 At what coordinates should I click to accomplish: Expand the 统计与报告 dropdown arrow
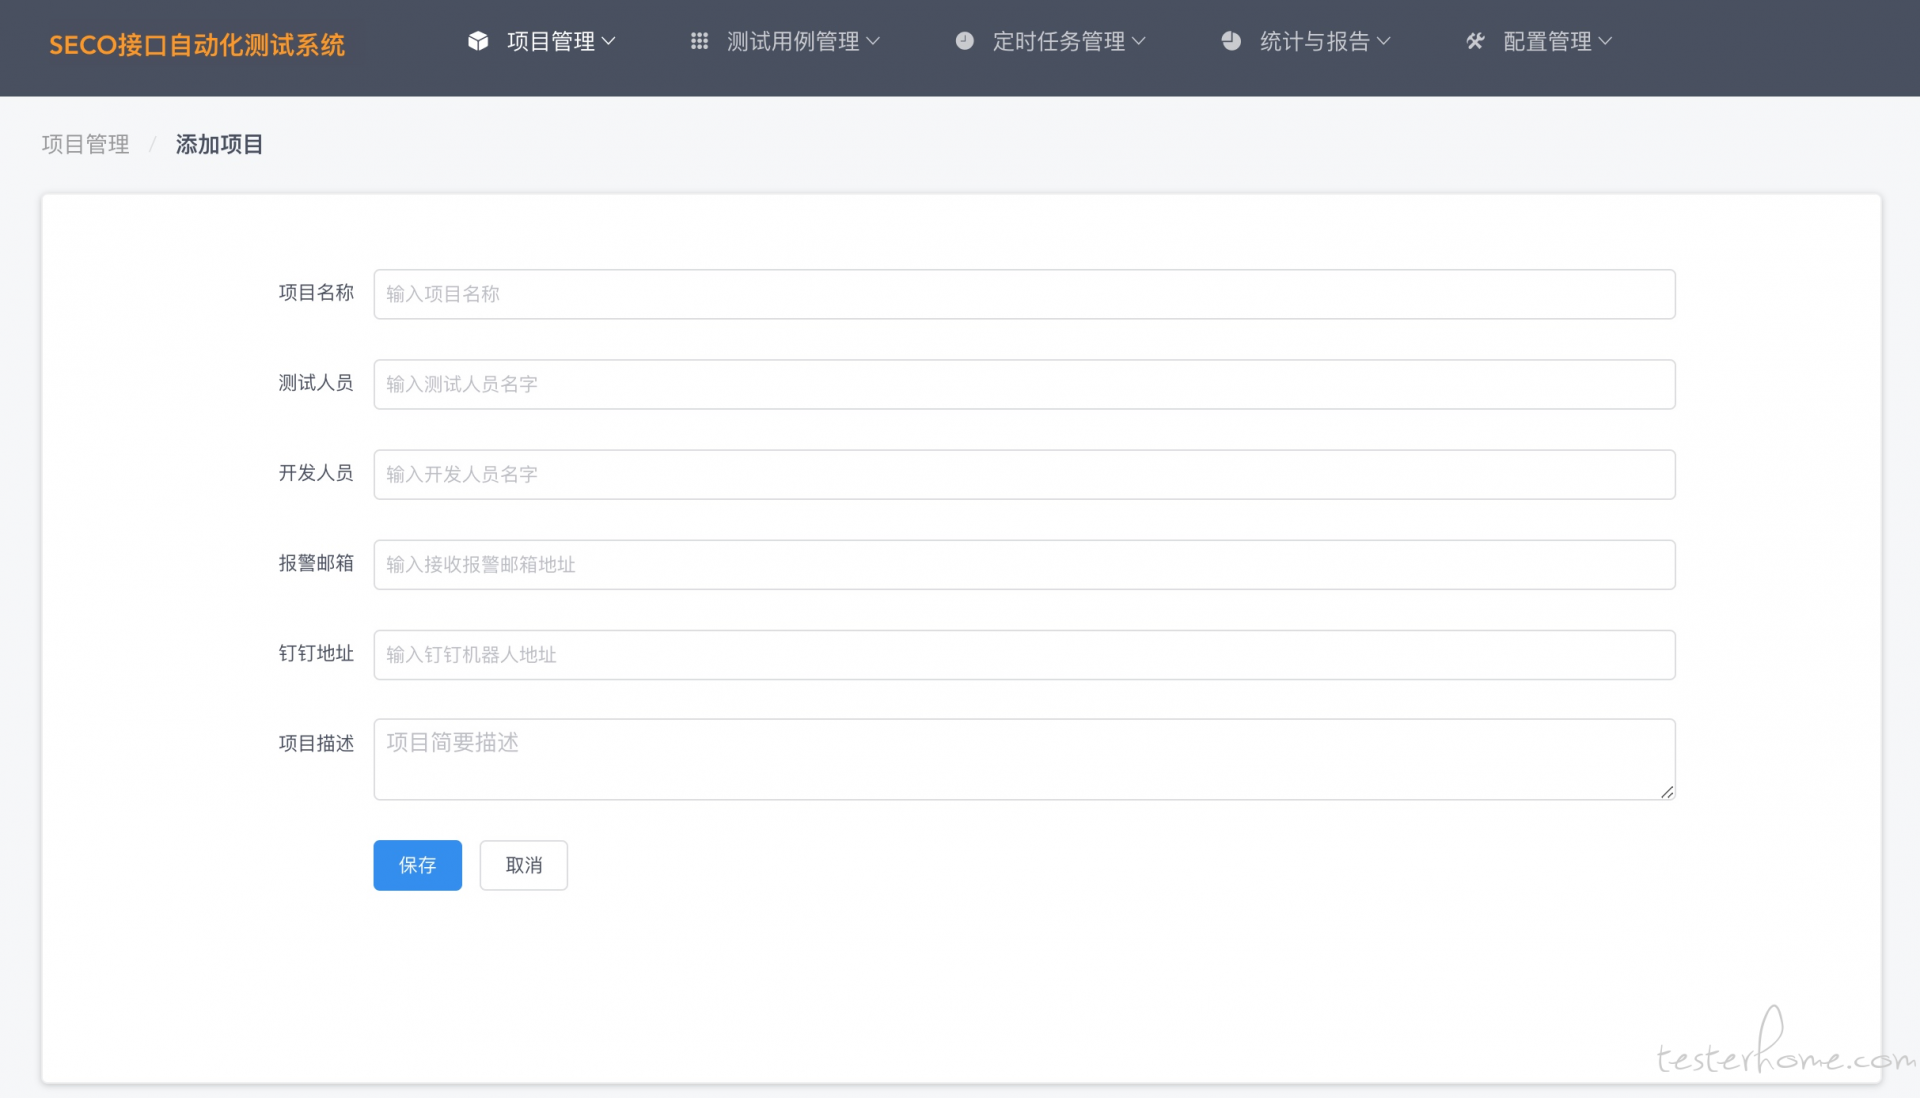click(x=1383, y=41)
